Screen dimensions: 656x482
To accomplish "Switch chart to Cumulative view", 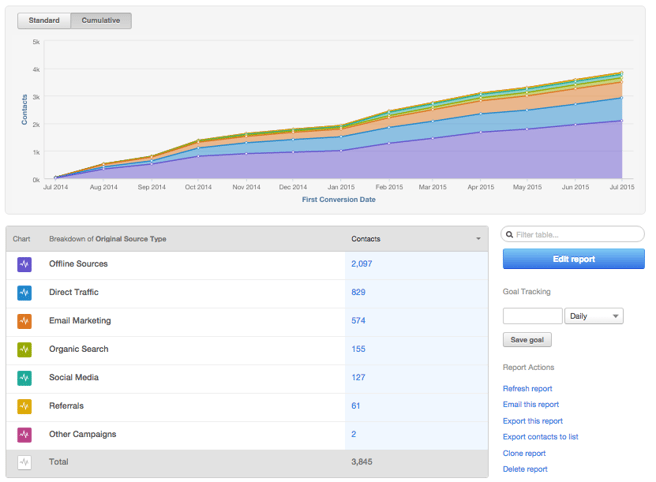I will (x=101, y=20).
